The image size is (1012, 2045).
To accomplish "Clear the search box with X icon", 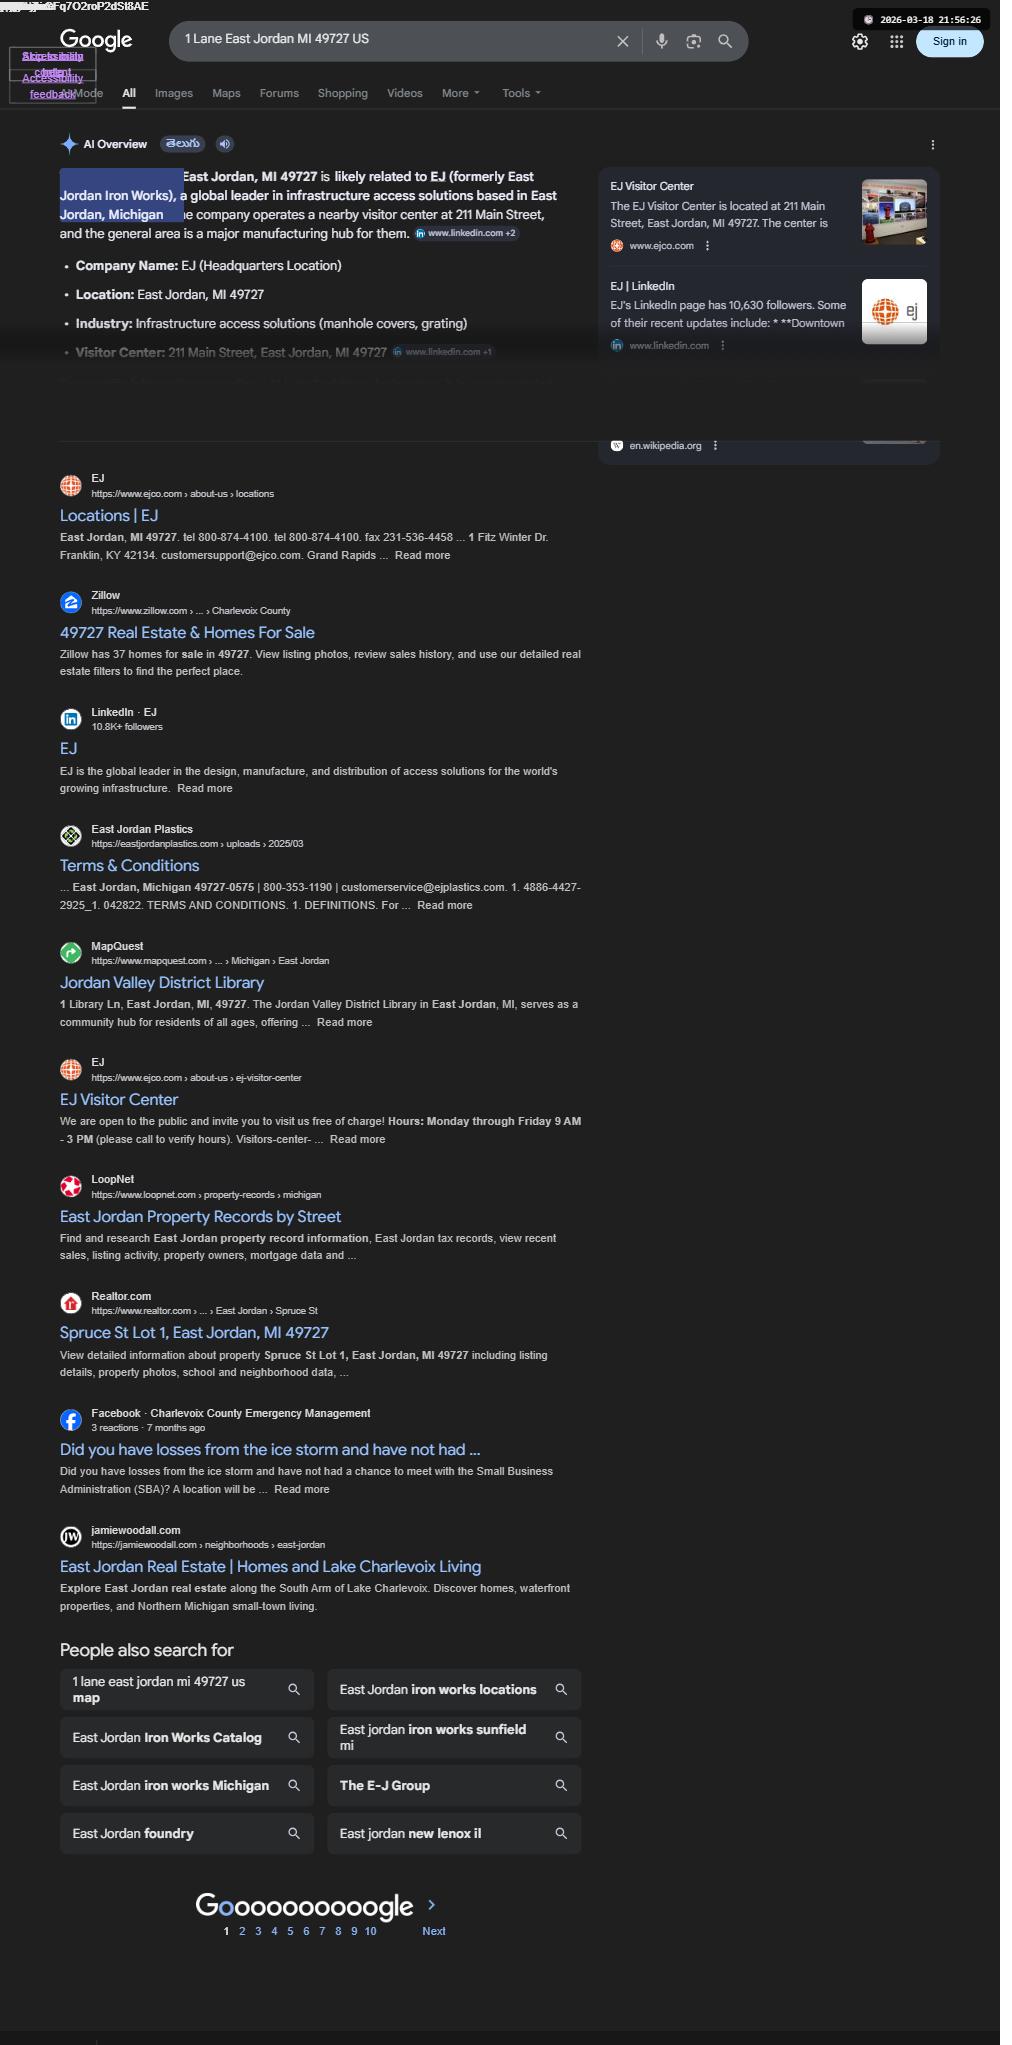I will click(x=622, y=41).
